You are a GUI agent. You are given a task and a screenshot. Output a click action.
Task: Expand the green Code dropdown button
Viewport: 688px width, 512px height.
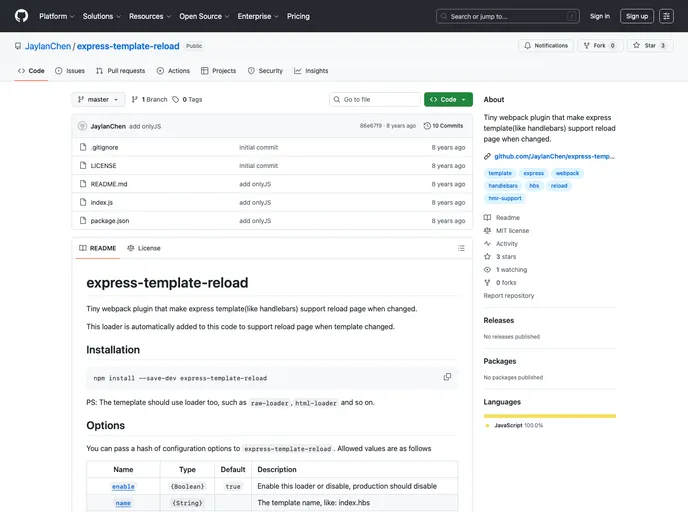click(448, 100)
